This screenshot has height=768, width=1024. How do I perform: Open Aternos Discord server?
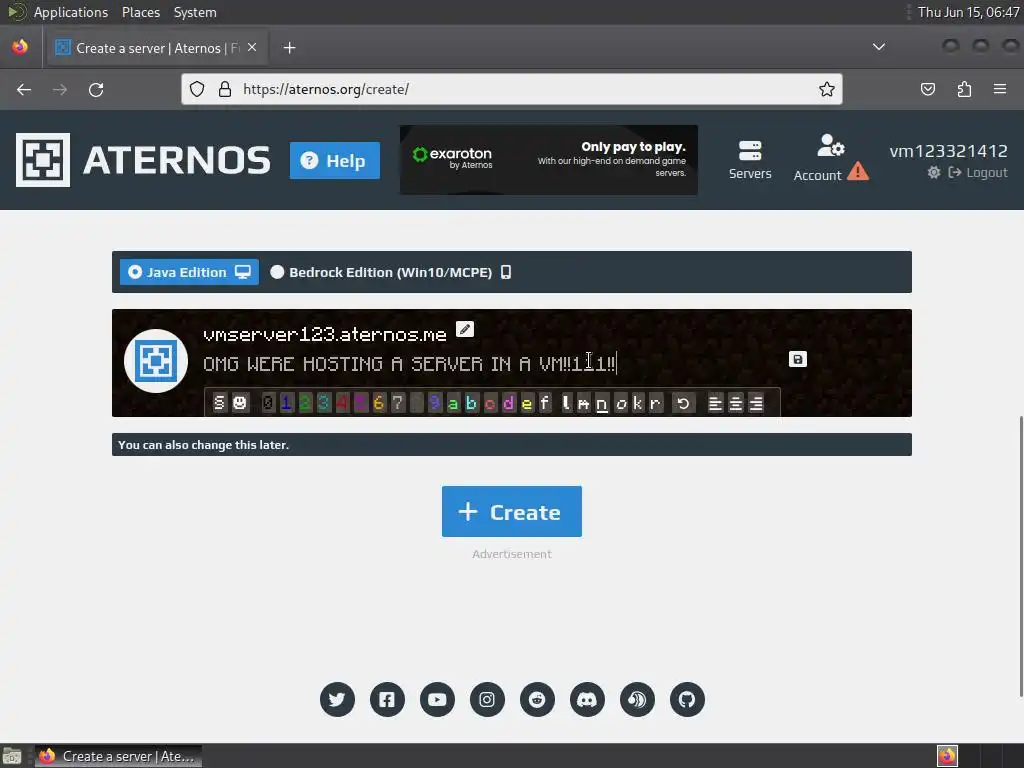pos(587,699)
